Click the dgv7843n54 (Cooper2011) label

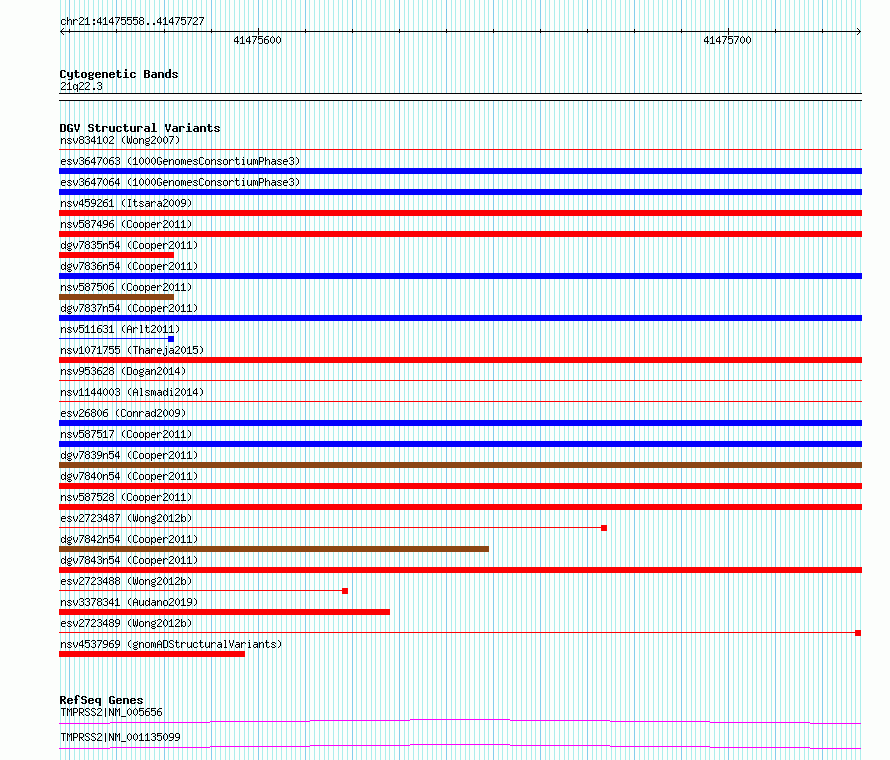coord(129,560)
